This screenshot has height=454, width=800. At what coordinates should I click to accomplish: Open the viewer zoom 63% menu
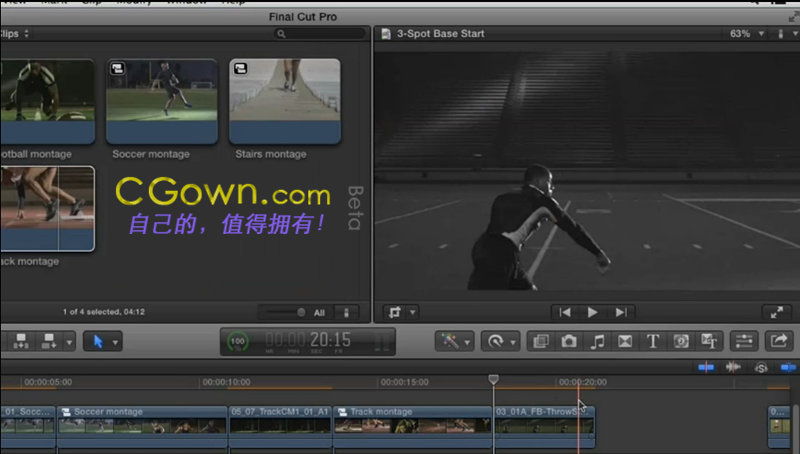click(x=744, y=33)
